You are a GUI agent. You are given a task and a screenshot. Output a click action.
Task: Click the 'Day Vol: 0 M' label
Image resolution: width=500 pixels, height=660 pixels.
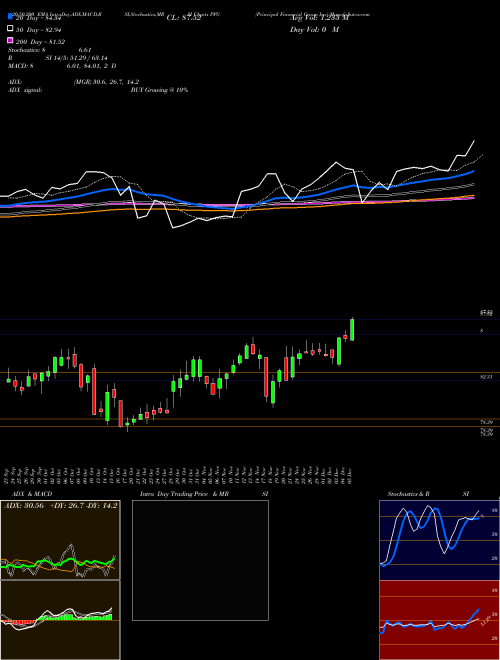[x=314, y=30]
